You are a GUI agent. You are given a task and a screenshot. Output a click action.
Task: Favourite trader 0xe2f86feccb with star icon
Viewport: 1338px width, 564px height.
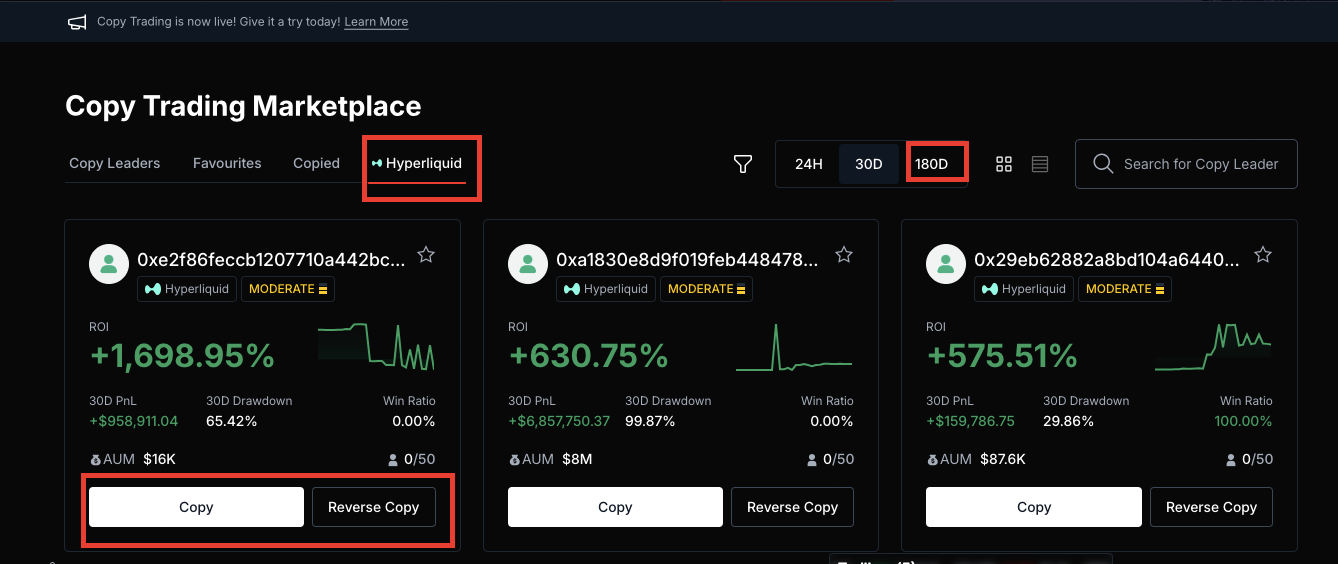426,255
